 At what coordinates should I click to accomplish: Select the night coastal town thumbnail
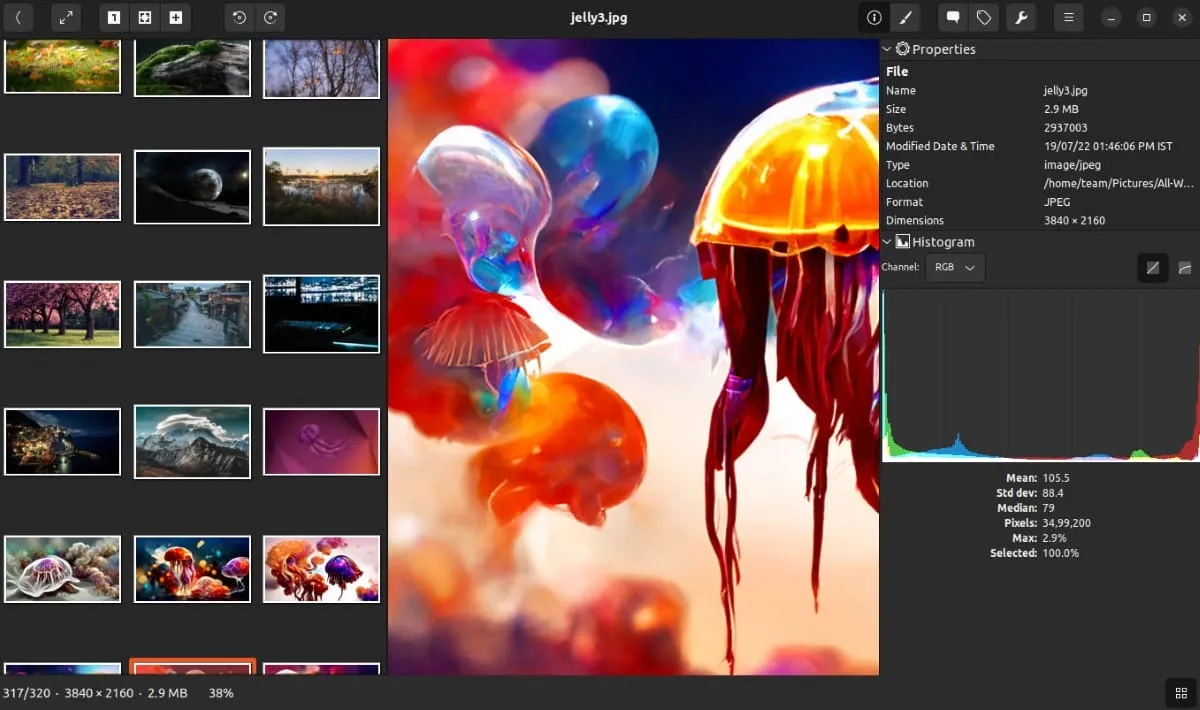tap(62, 441)
